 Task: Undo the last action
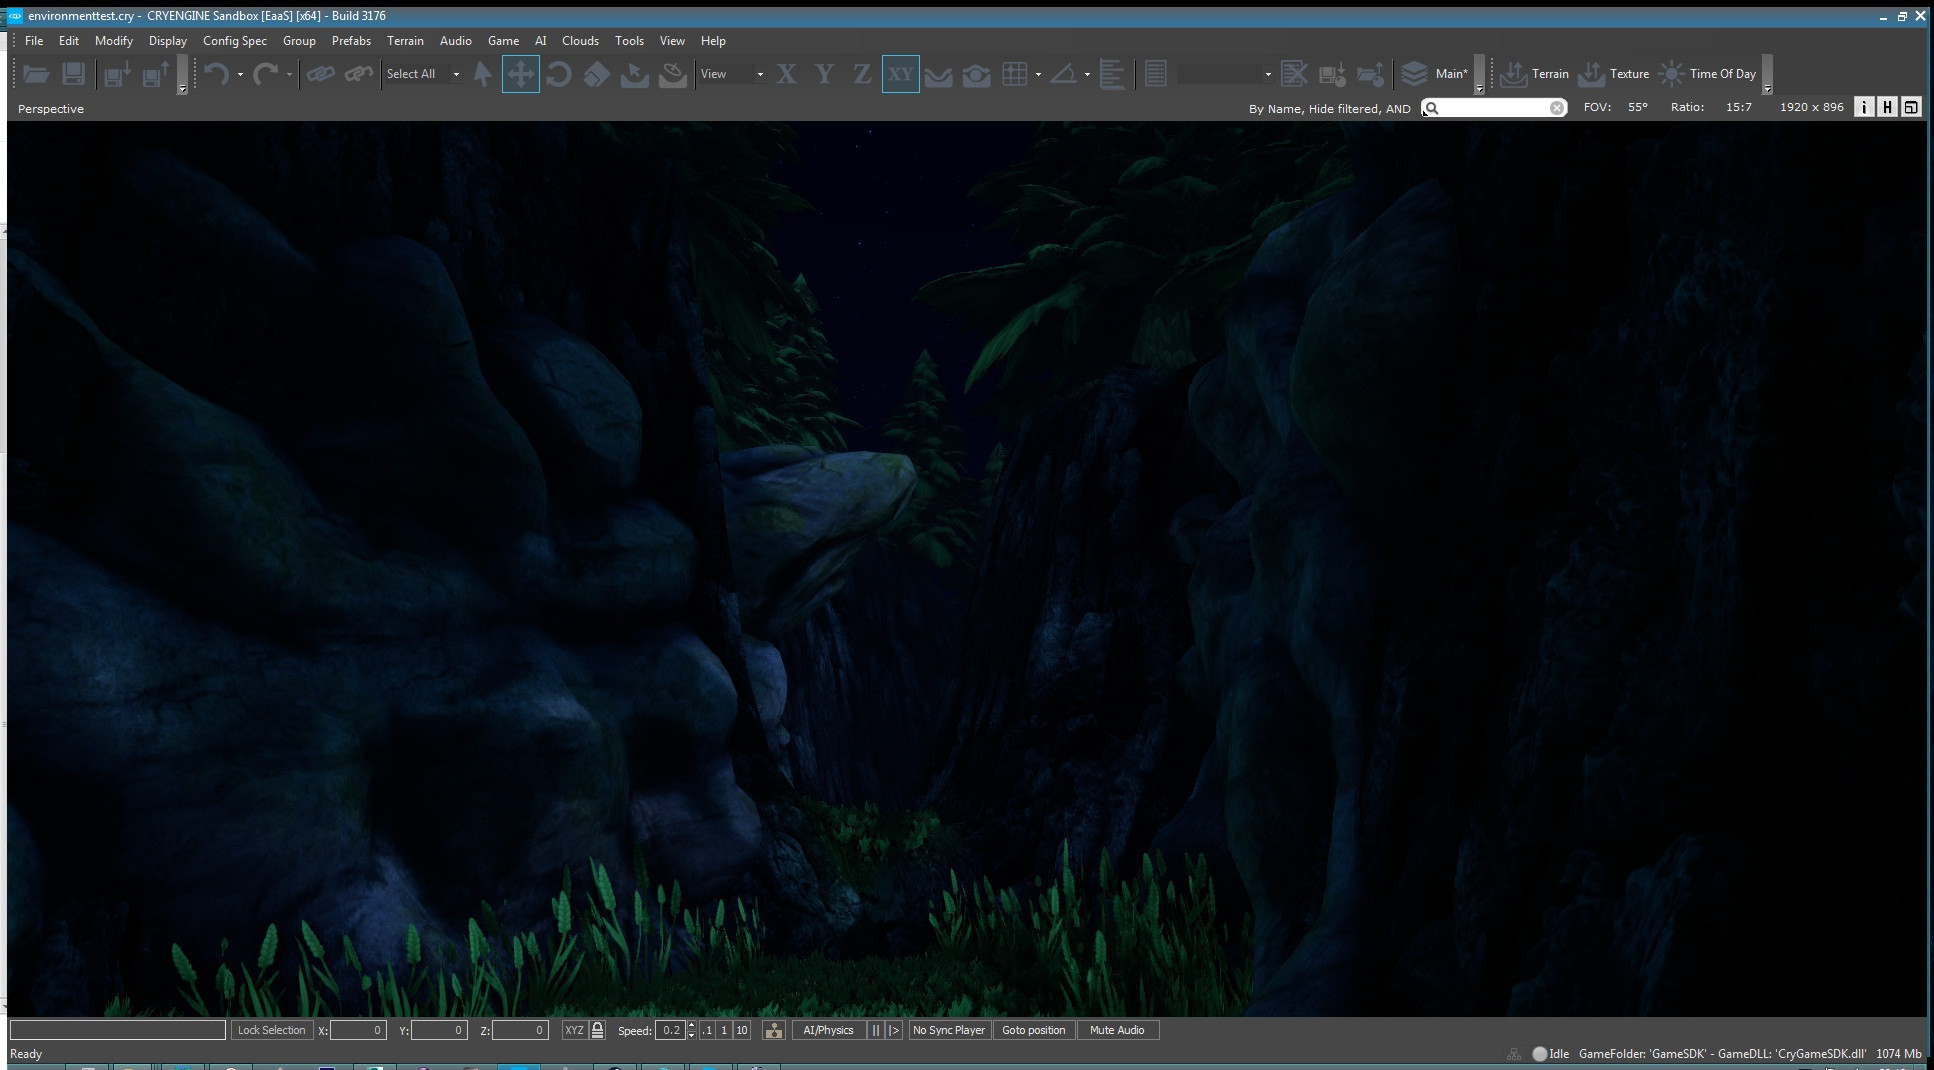point(216,74)
